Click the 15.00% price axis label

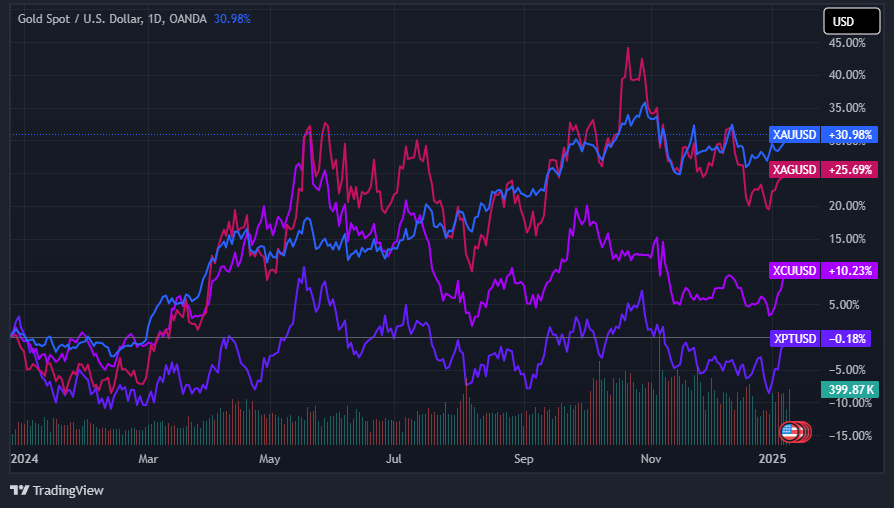click(847, 239)
